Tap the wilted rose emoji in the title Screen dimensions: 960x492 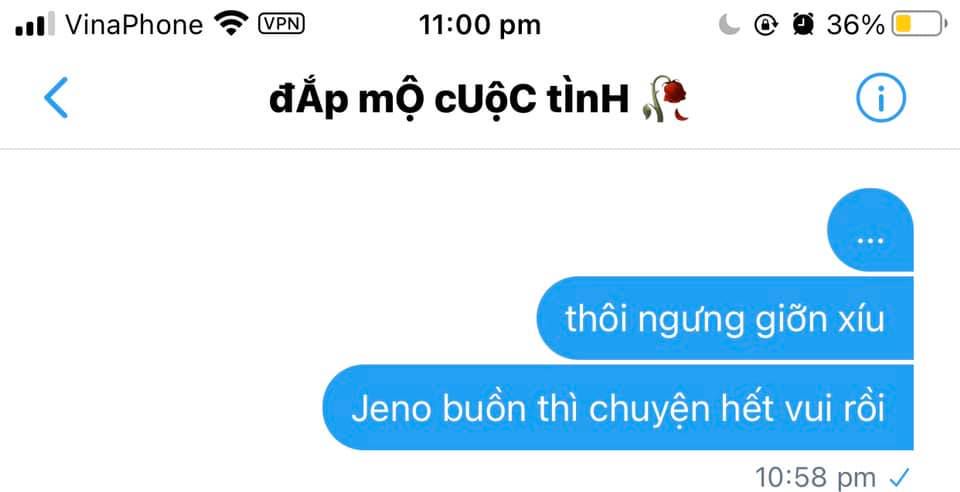[x=666, y=99]
